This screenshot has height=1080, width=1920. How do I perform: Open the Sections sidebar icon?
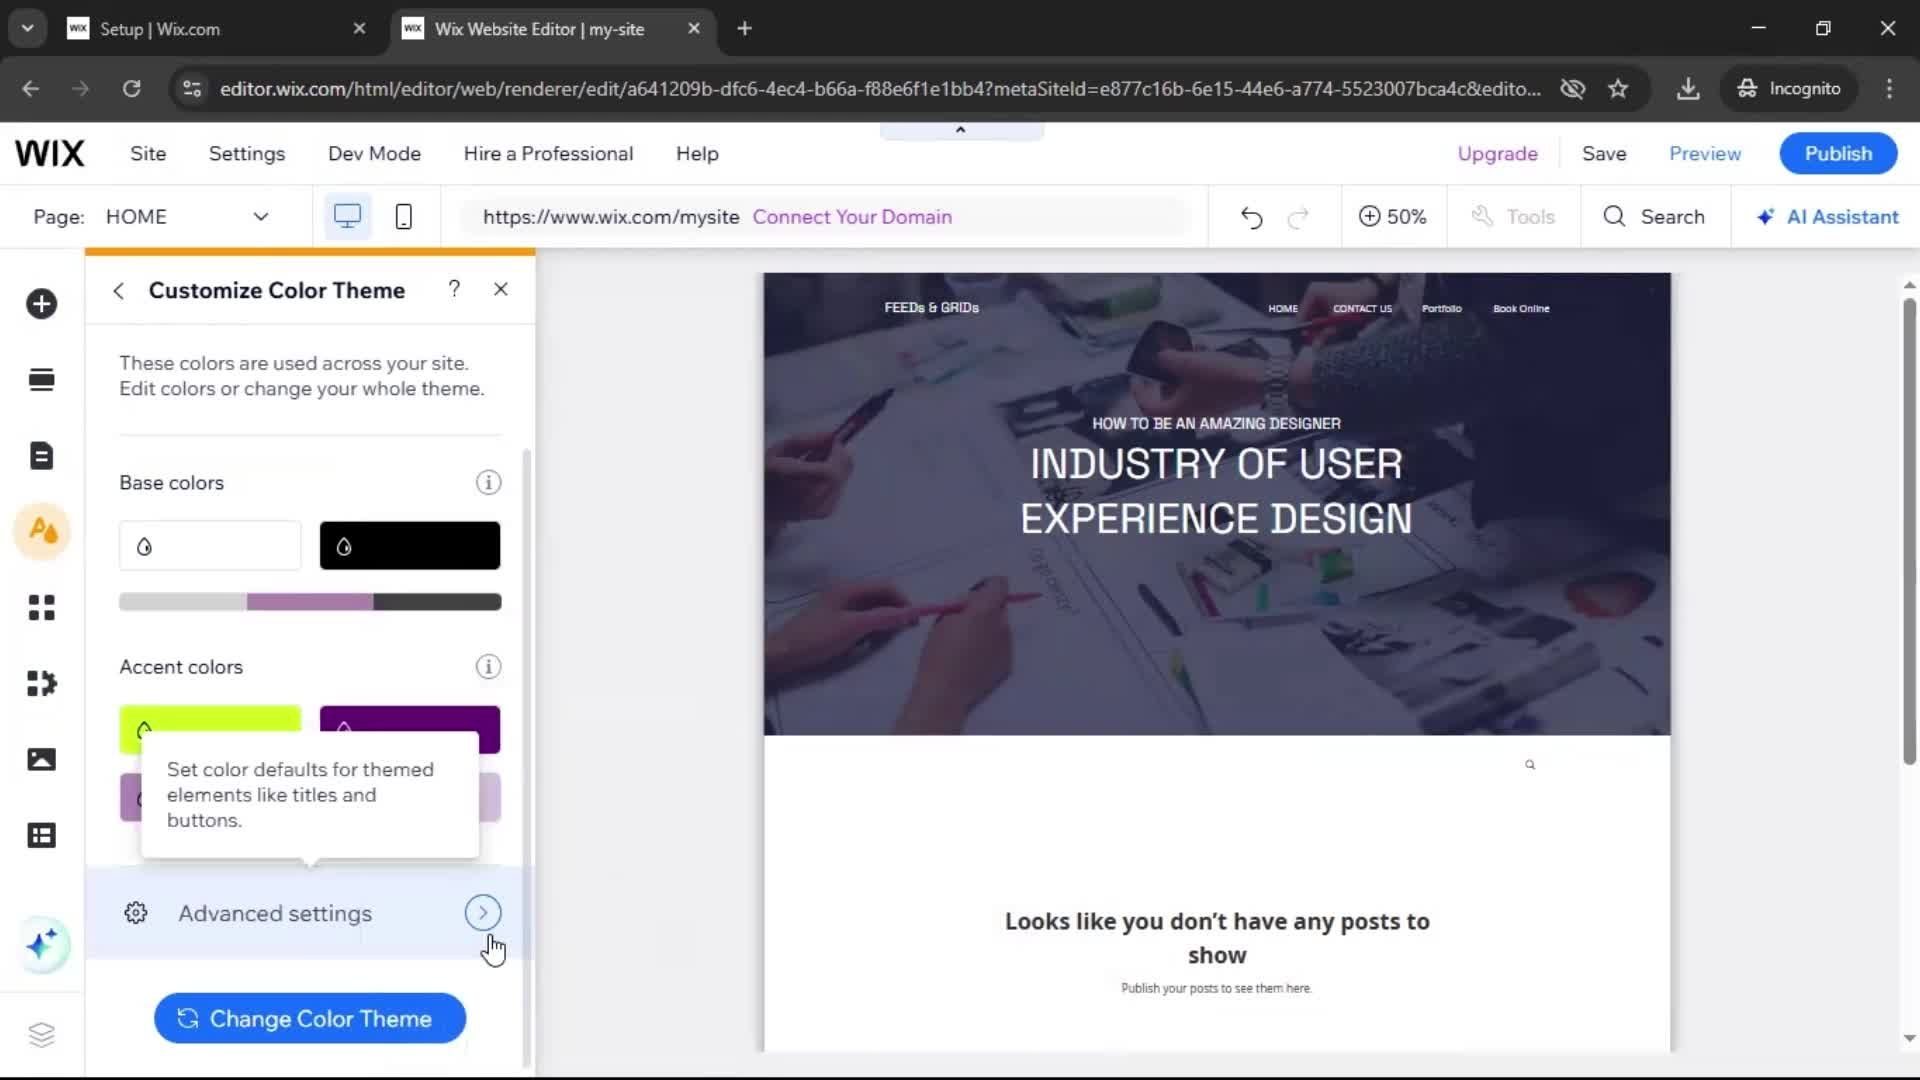coord(41,380)
